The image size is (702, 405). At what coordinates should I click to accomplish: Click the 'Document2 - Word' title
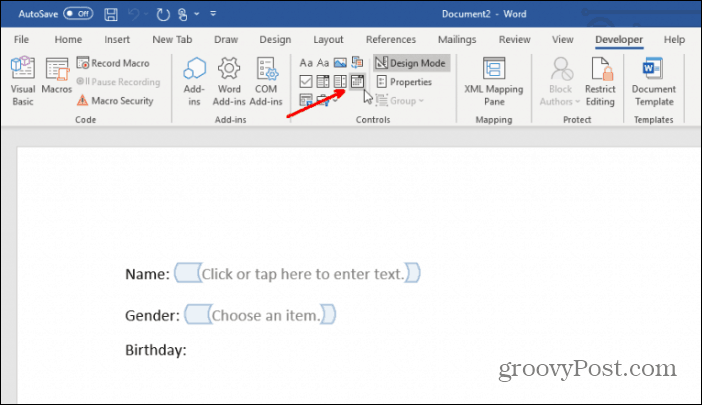pos(484,14)
